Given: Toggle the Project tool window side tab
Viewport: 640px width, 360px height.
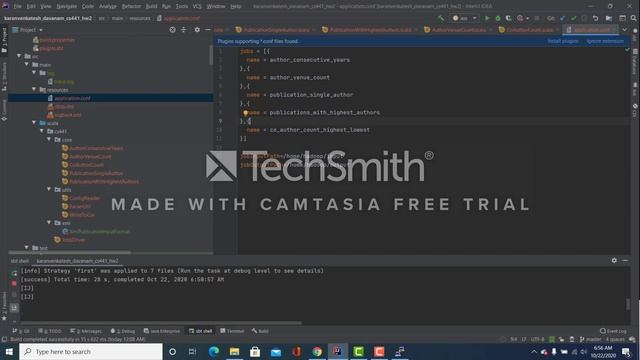Looking at the screenshot, I should coord(4,40).
